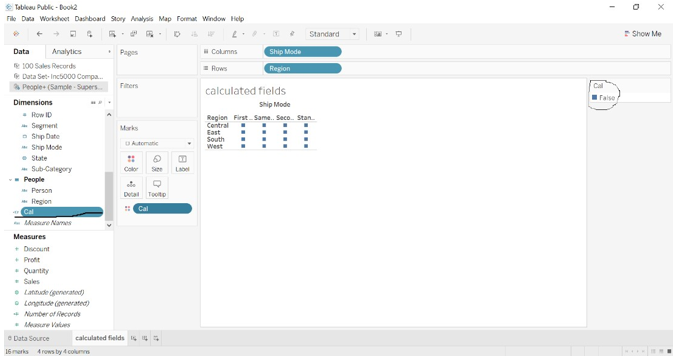Image resolution: width=676 pixels, height=360 pixels.
Task: Switch to the Data Source tab
Action: pos(28,338)
